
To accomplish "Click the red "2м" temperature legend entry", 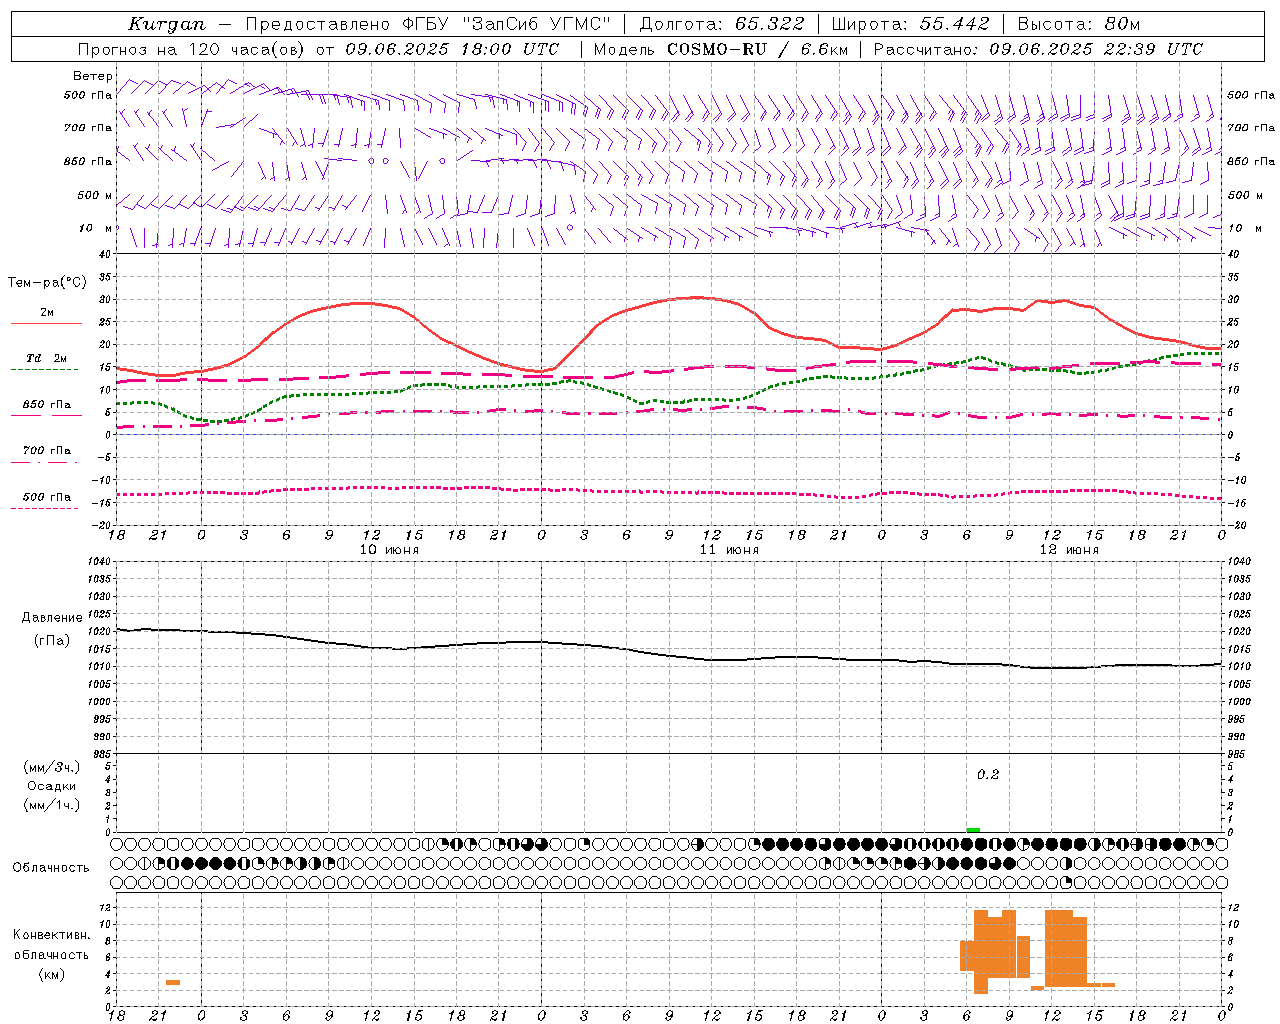I will point(47,316).
